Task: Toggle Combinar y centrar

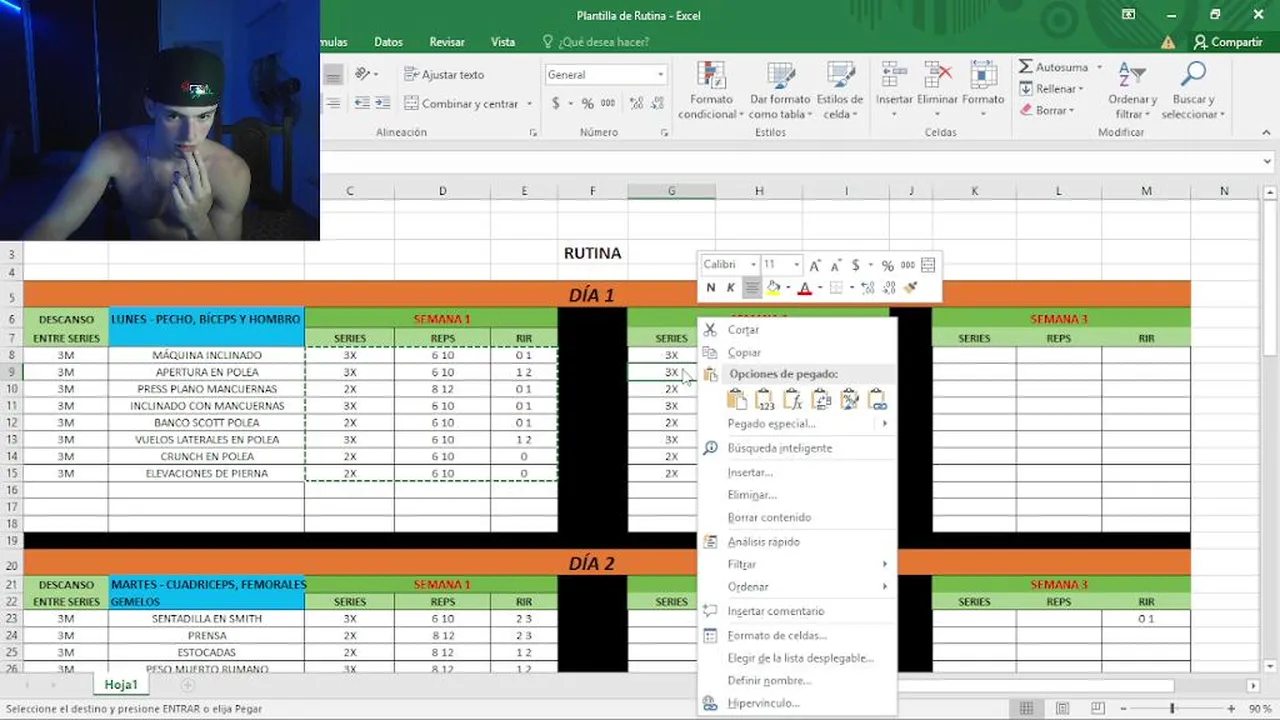Action: [x=461, y=103]
